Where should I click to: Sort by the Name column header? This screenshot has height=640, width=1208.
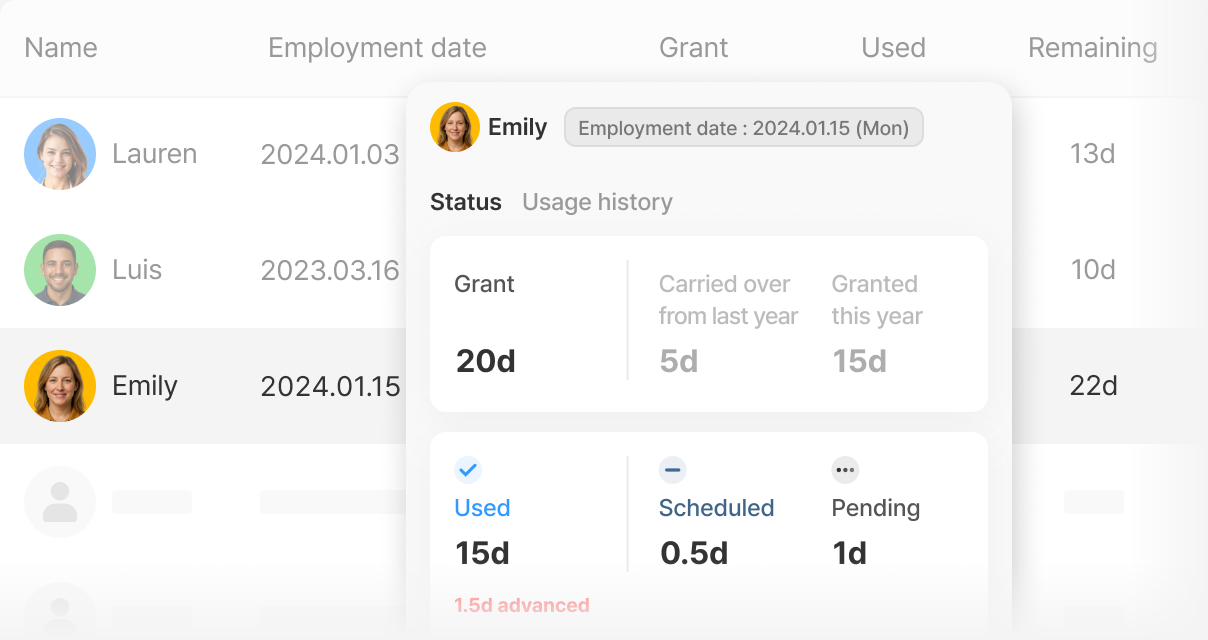pos(61,47)
